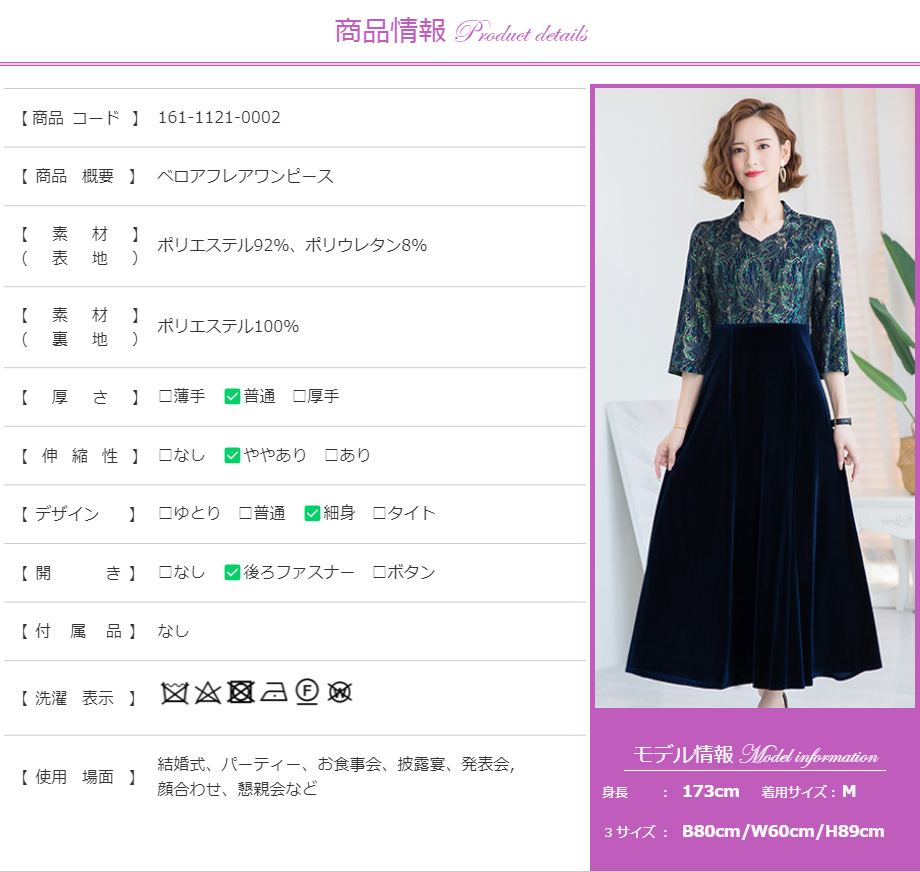The image size is (920, 872).
Task: Click the circled F dry-clean symbol
Action: [x=307, y=692]
